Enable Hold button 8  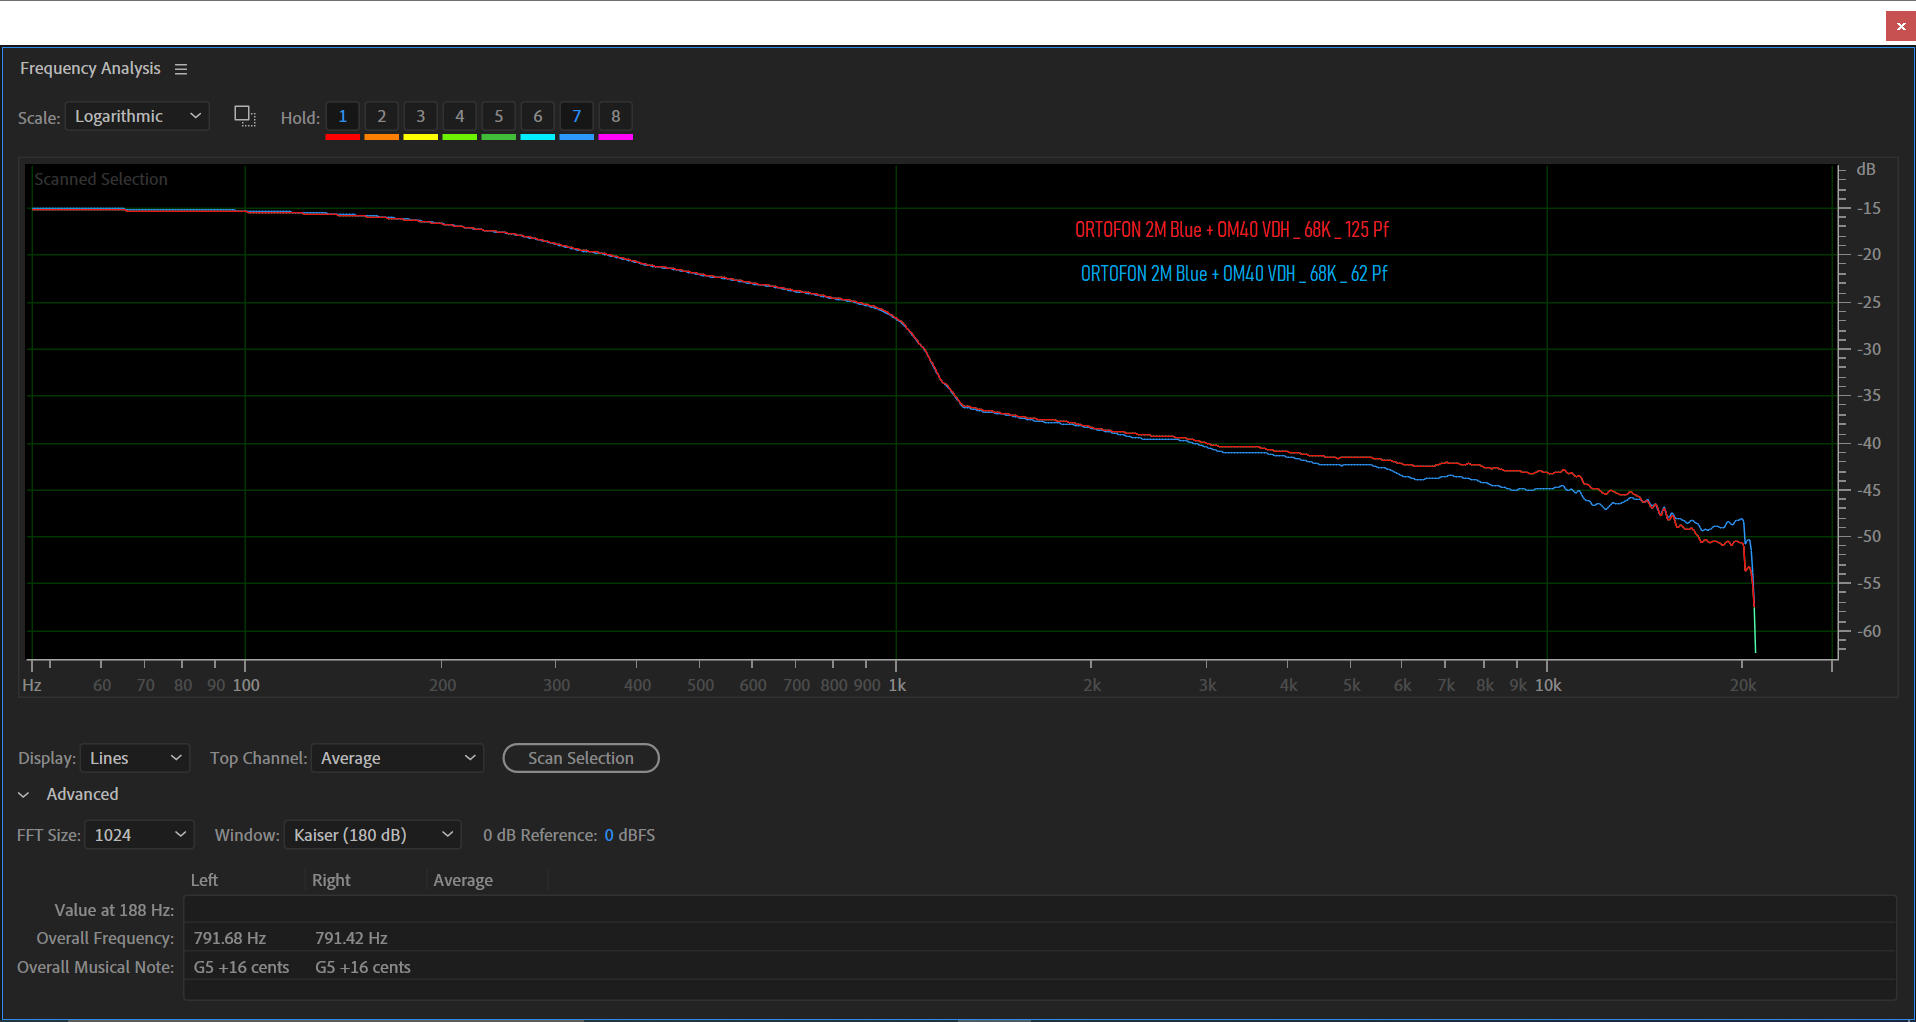coord(615,116)
